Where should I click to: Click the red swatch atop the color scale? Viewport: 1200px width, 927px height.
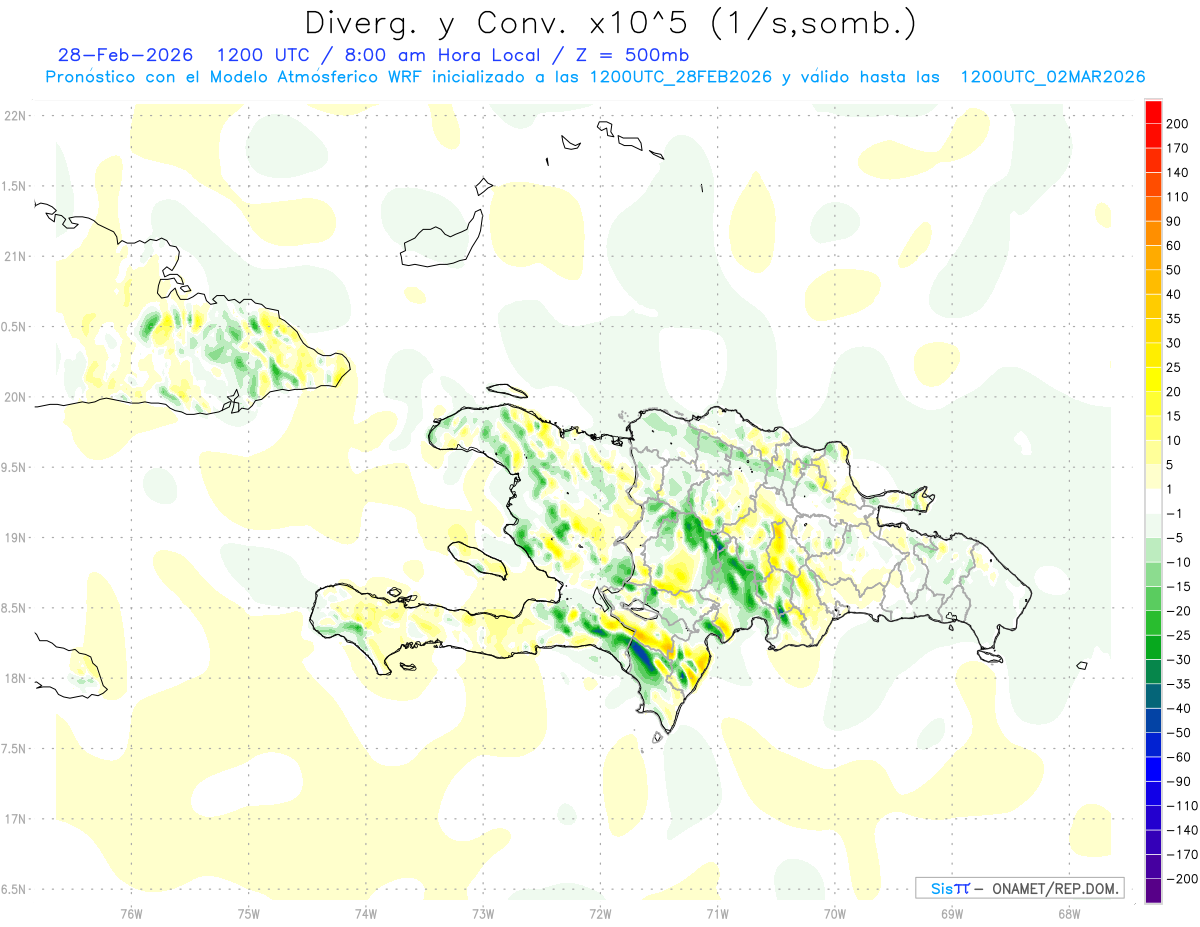[1154, 112]
